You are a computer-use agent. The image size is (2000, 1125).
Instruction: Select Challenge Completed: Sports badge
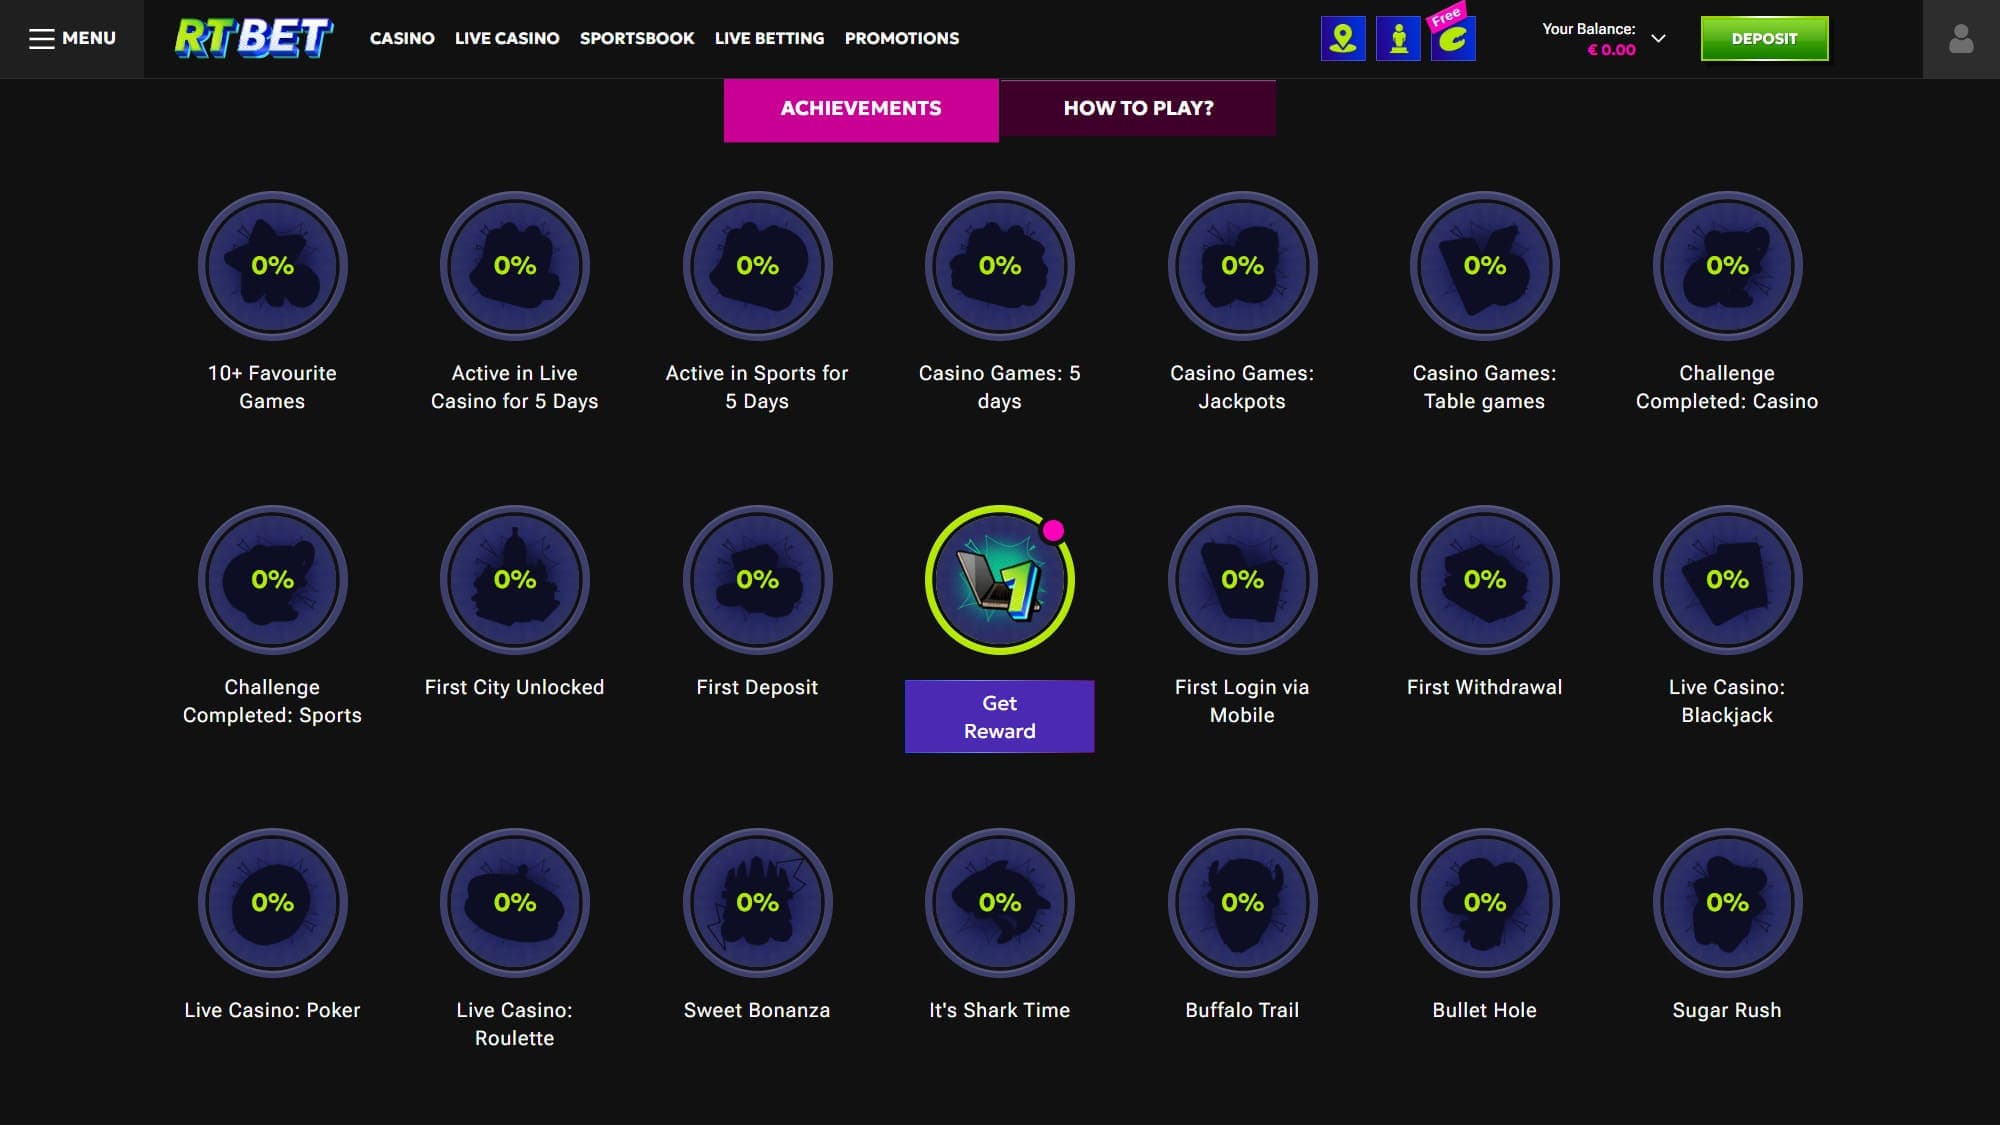(272, 580)
